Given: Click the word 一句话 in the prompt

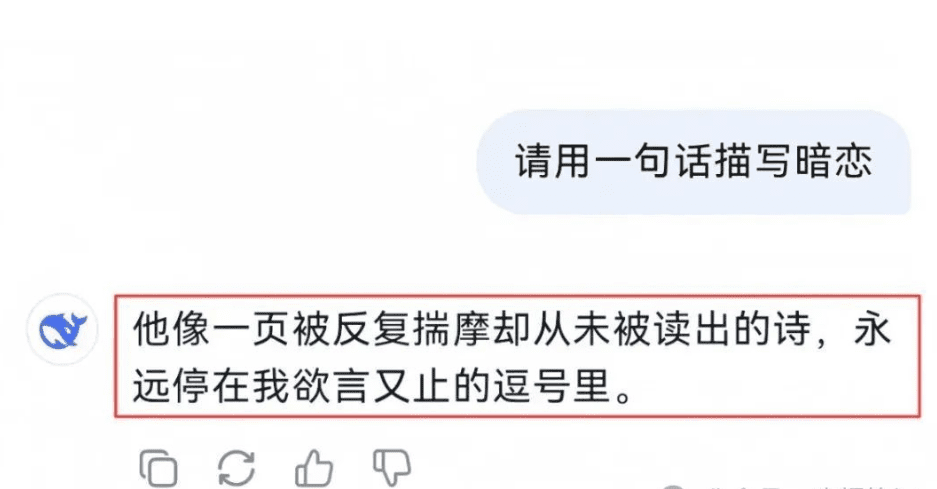Looking at the screenshot, I should pyautogui.click(x=654, y=161).
